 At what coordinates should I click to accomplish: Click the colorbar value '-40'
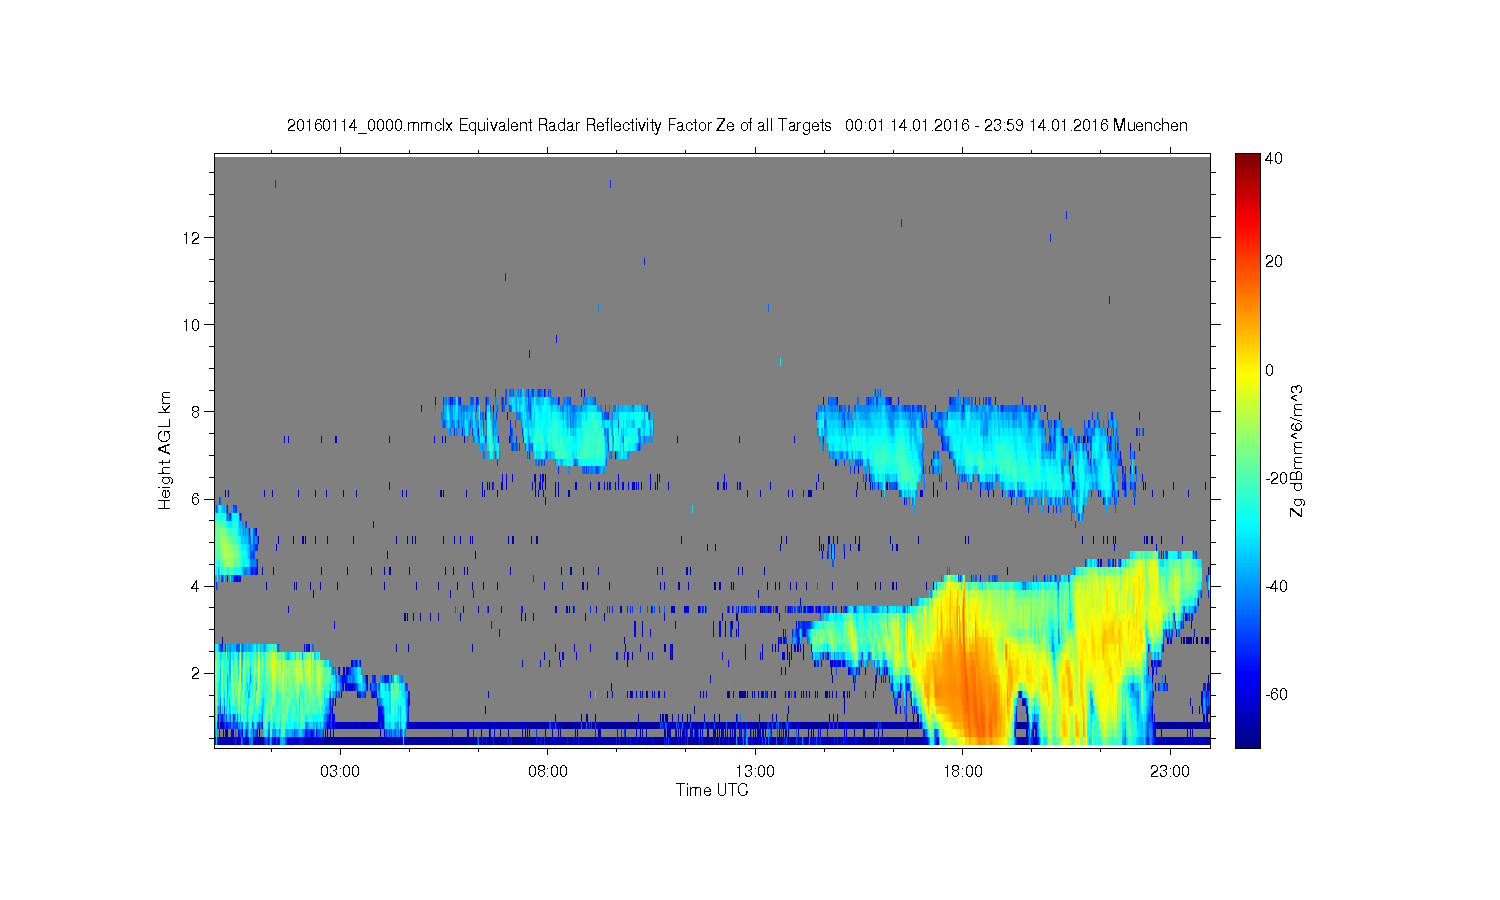coord(1277,586)
